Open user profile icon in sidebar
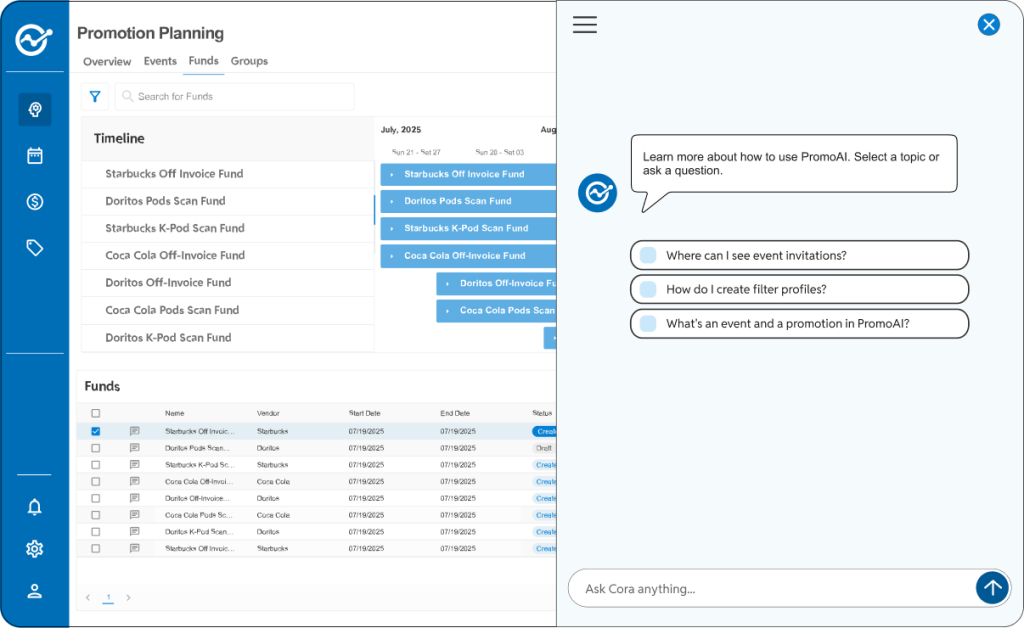Image resolution: width=1024 pixels, height=628 pixels. [35, 591]
